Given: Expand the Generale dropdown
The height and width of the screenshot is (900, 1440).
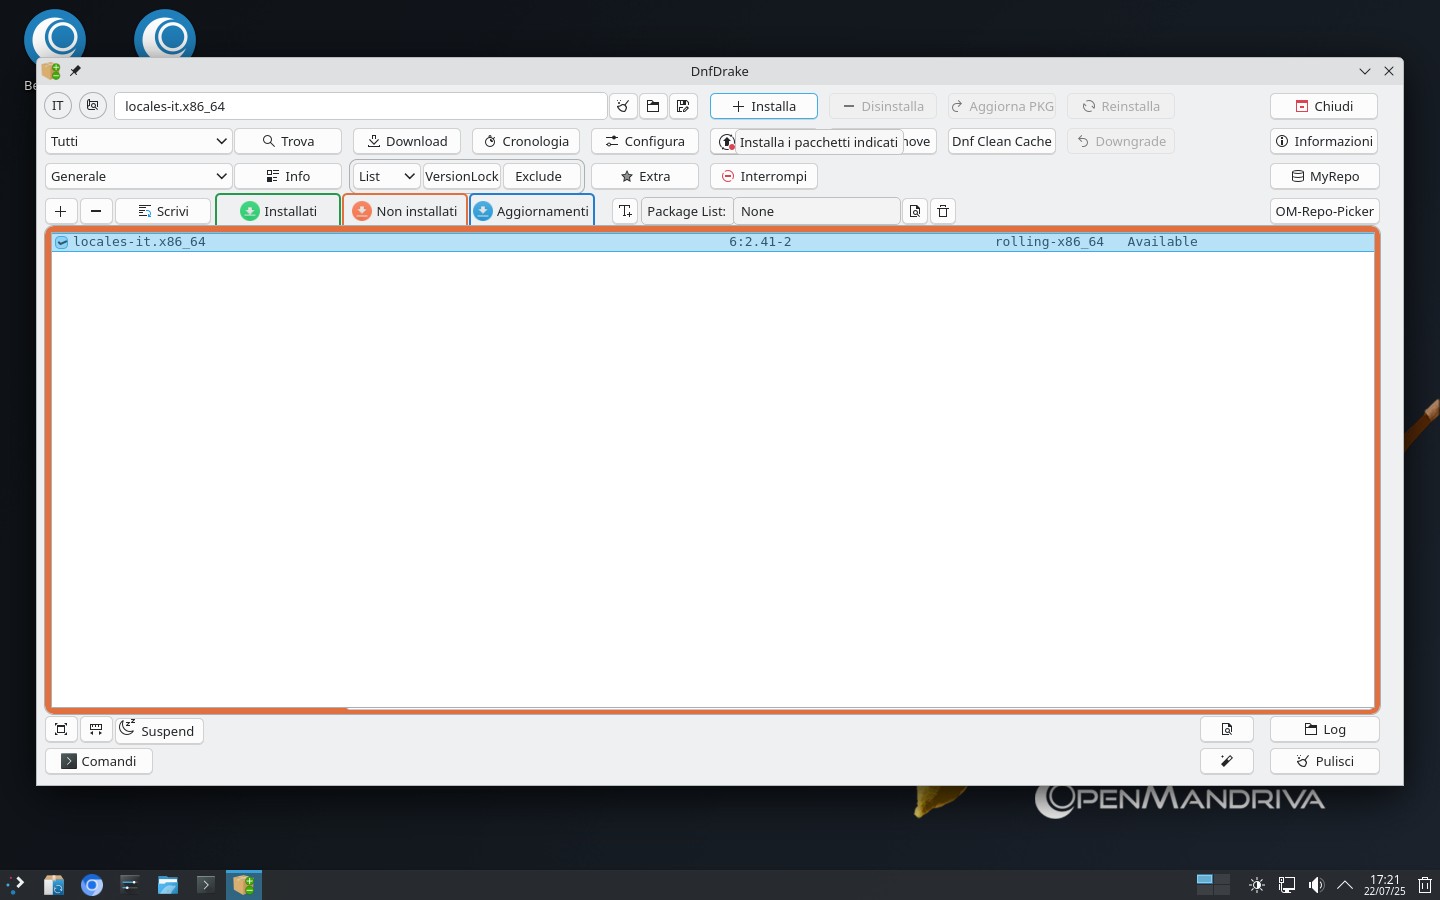Looking at the screenshot, I should [x=138, y=176].
